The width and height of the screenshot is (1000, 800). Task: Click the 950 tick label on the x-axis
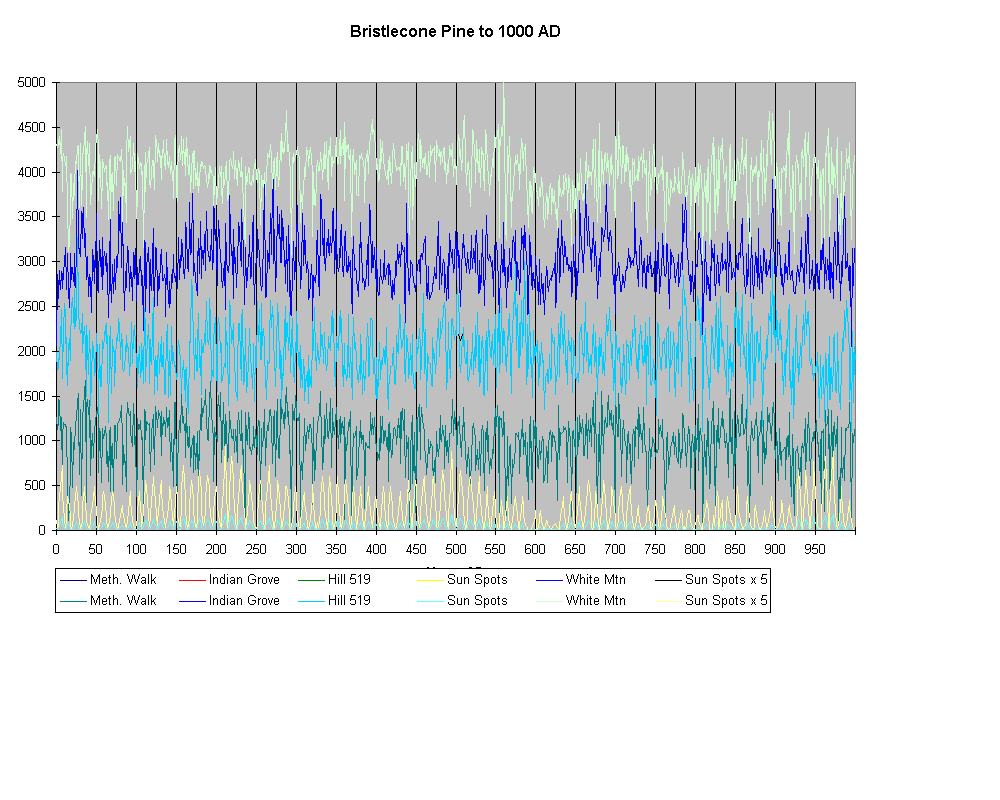coord(815,549)
